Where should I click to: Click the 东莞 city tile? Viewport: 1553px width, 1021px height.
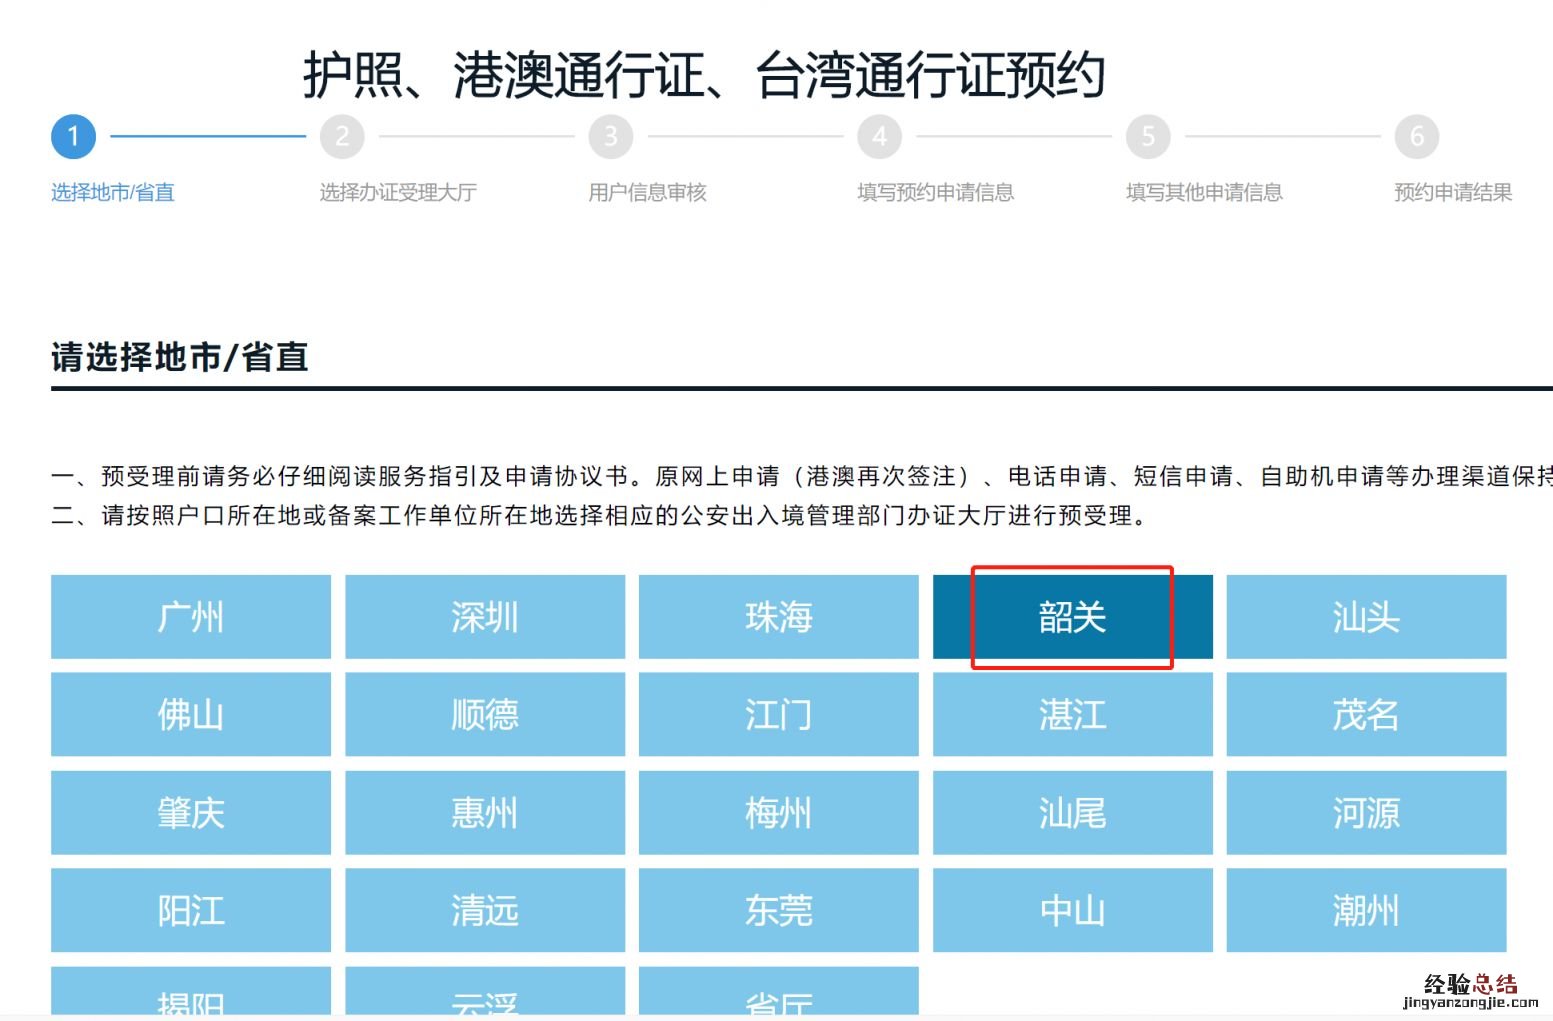778,910
